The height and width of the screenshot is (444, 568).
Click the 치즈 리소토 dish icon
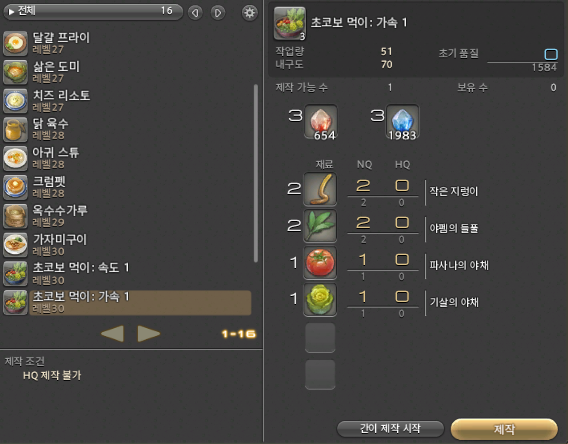[x=15, y=101]
